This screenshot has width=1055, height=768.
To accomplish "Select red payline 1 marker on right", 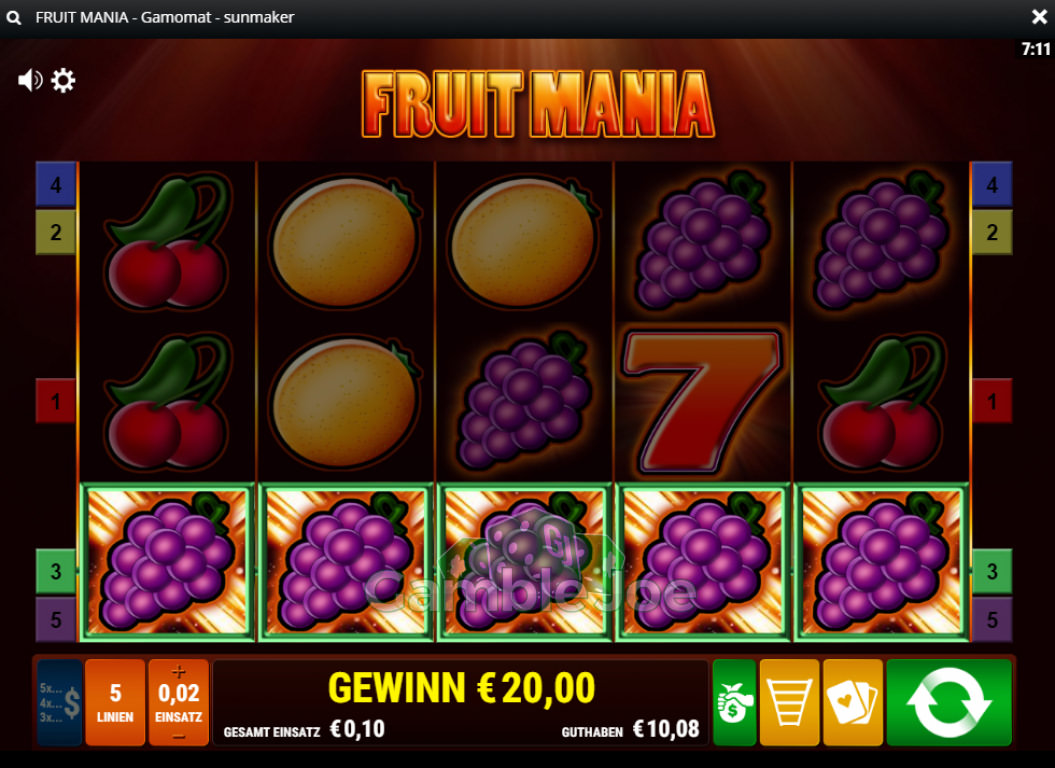I will (992, 401).
